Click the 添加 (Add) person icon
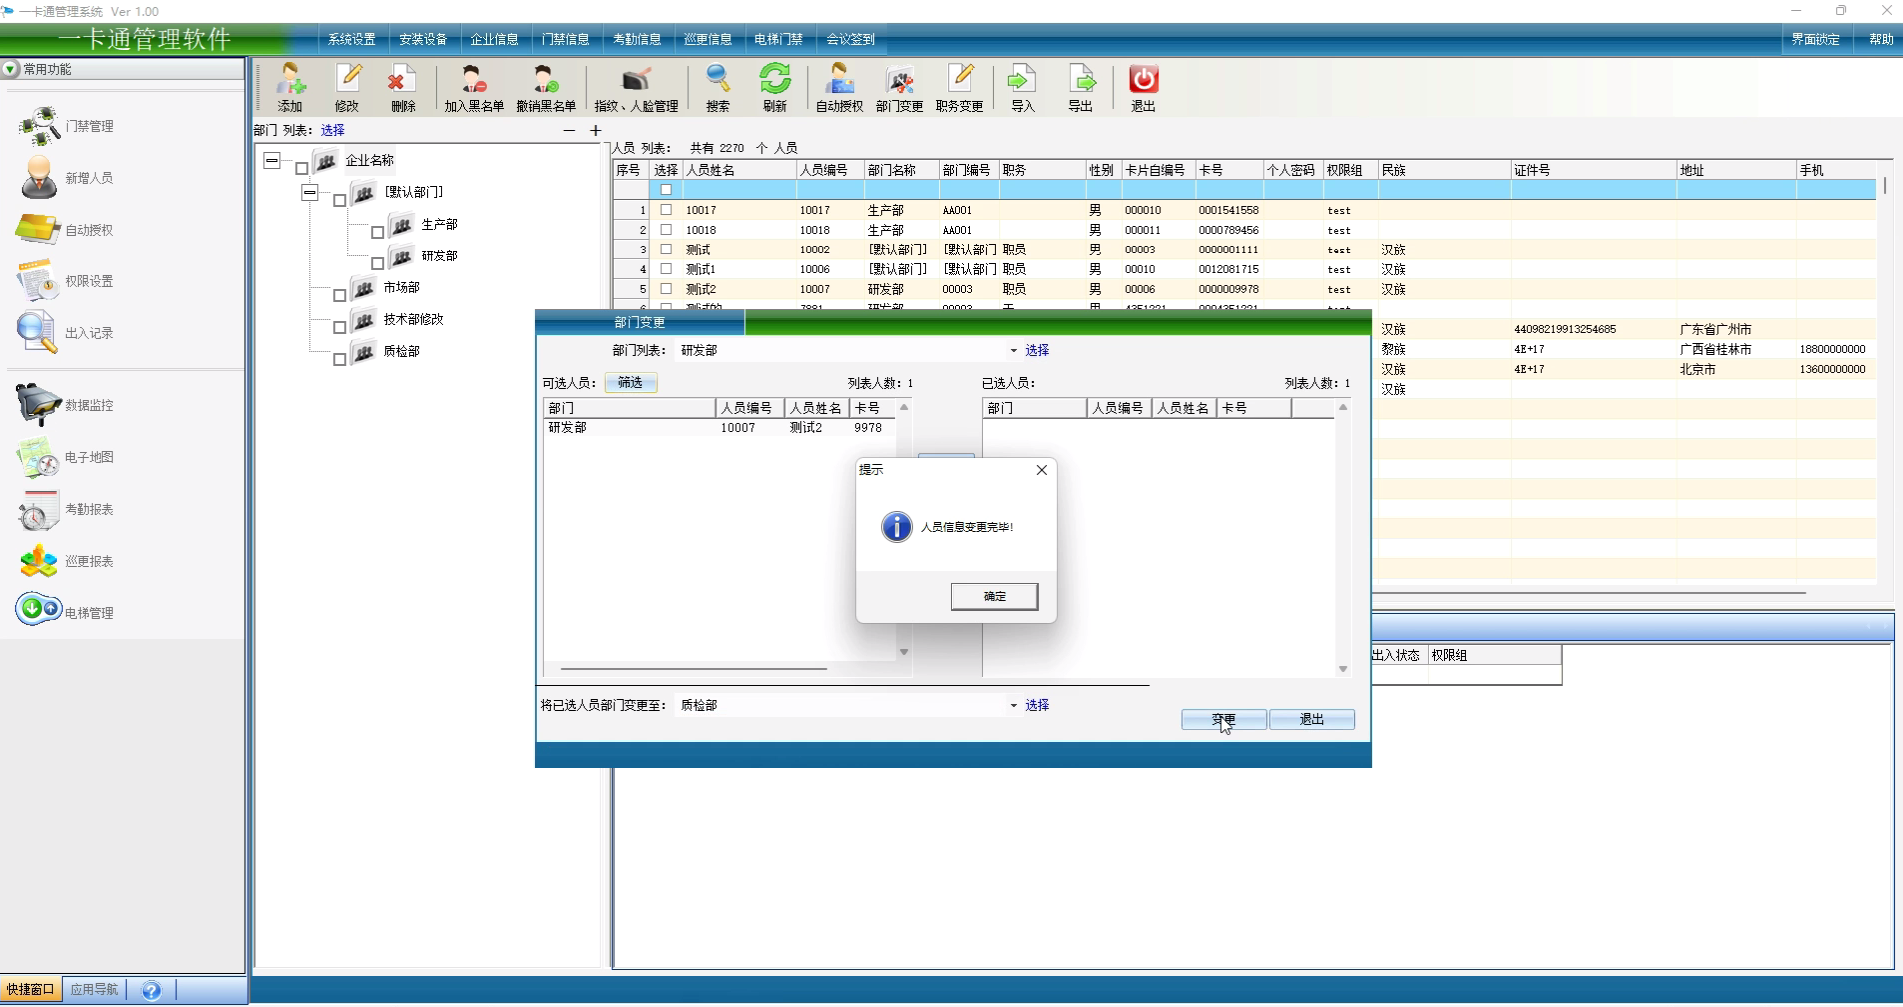This screenshot has height=1007, width=1903. pos(290,80)
